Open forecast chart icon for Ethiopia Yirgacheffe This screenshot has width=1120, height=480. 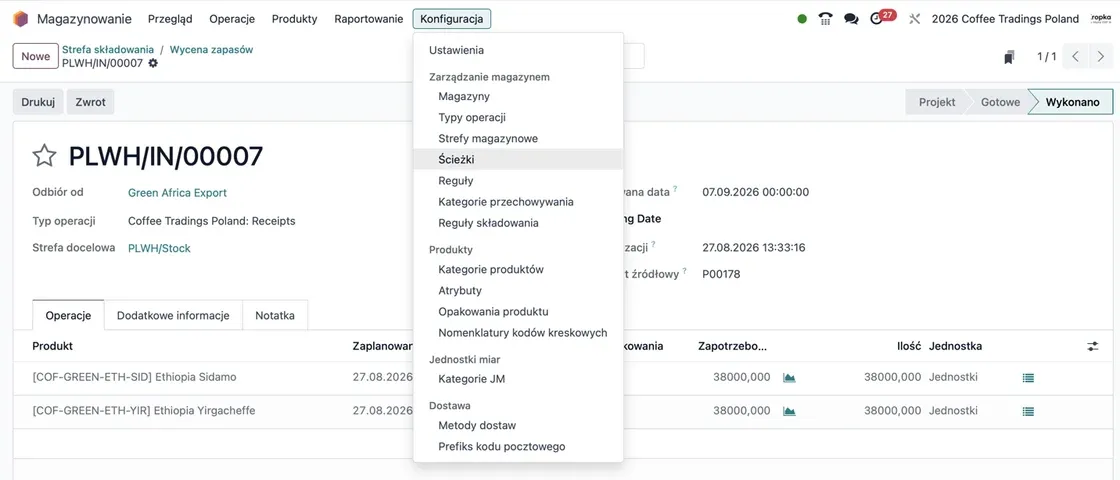(789, 411)
